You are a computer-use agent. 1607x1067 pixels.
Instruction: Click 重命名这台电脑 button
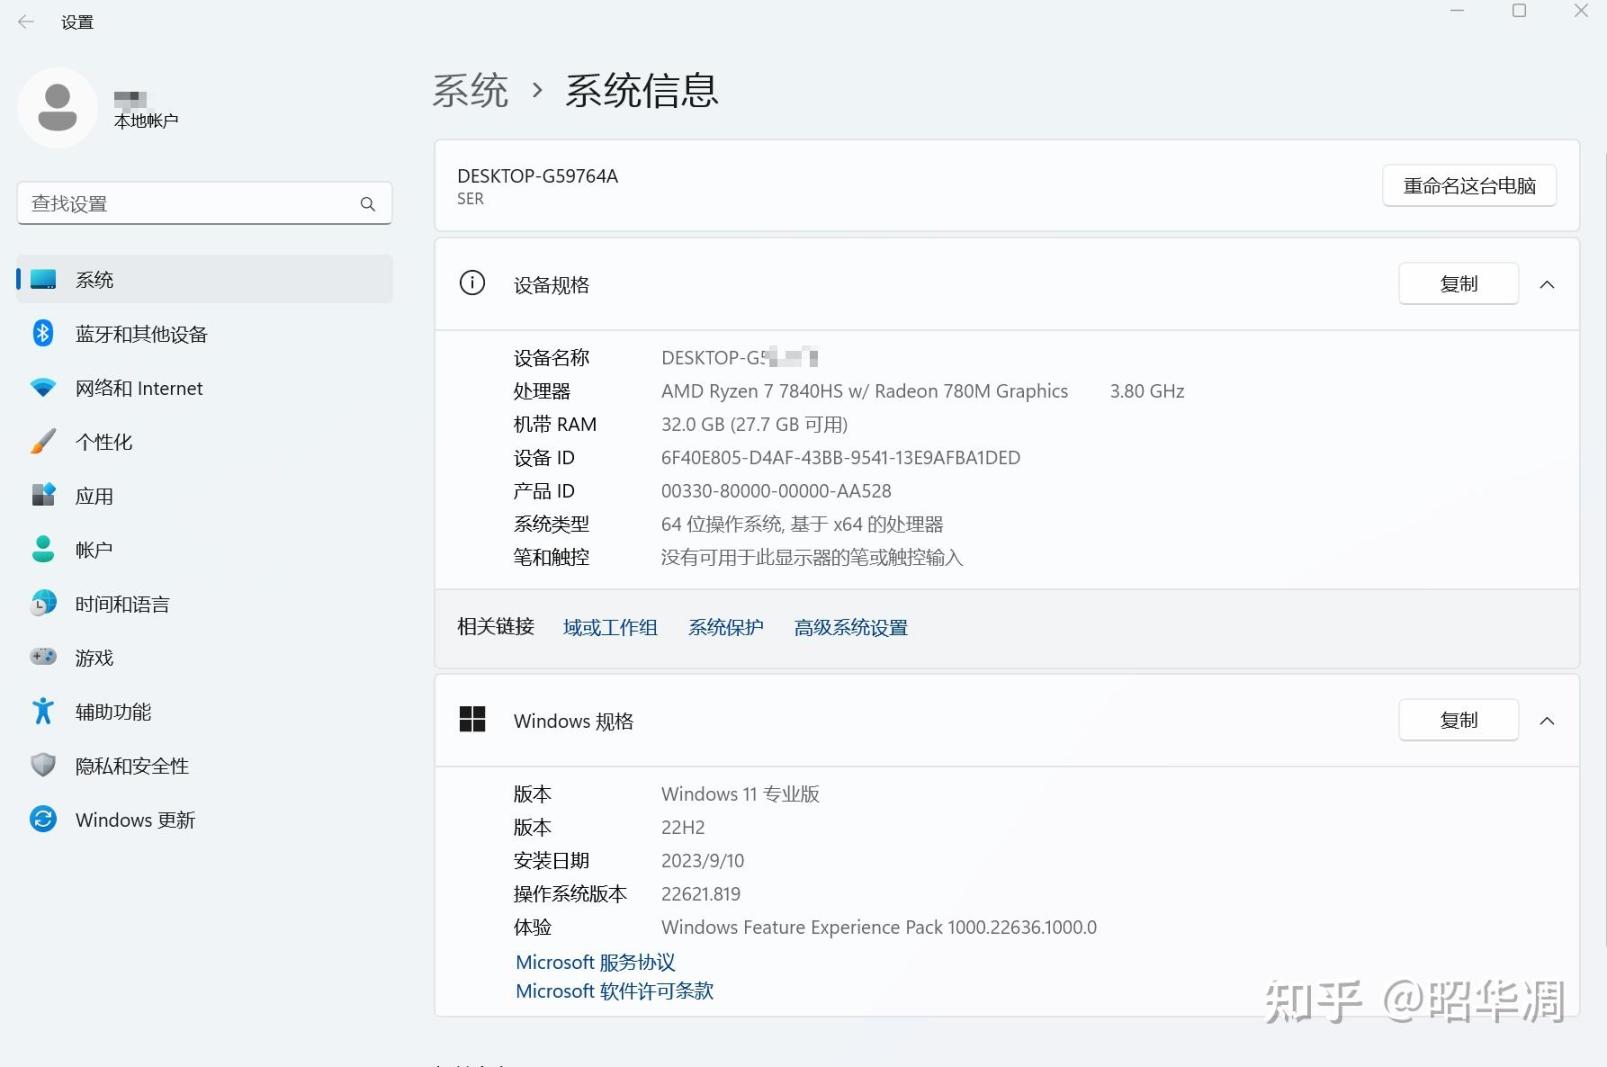[1469, 186]
